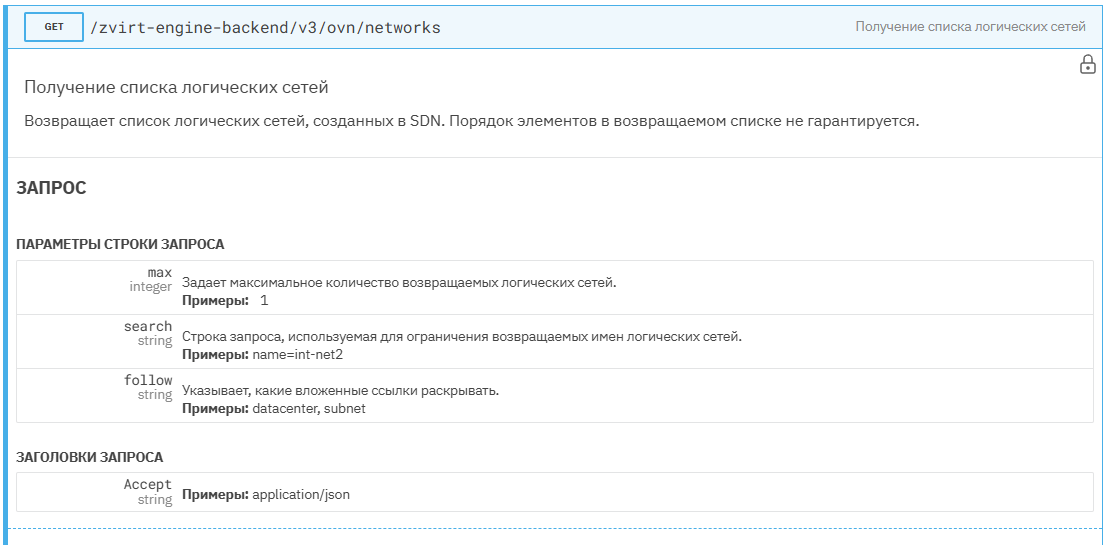The width and height of the screenshot is (1111, 545).
Task: Click the 'ЗАПРОС' section heading
Action: (51, 188)
